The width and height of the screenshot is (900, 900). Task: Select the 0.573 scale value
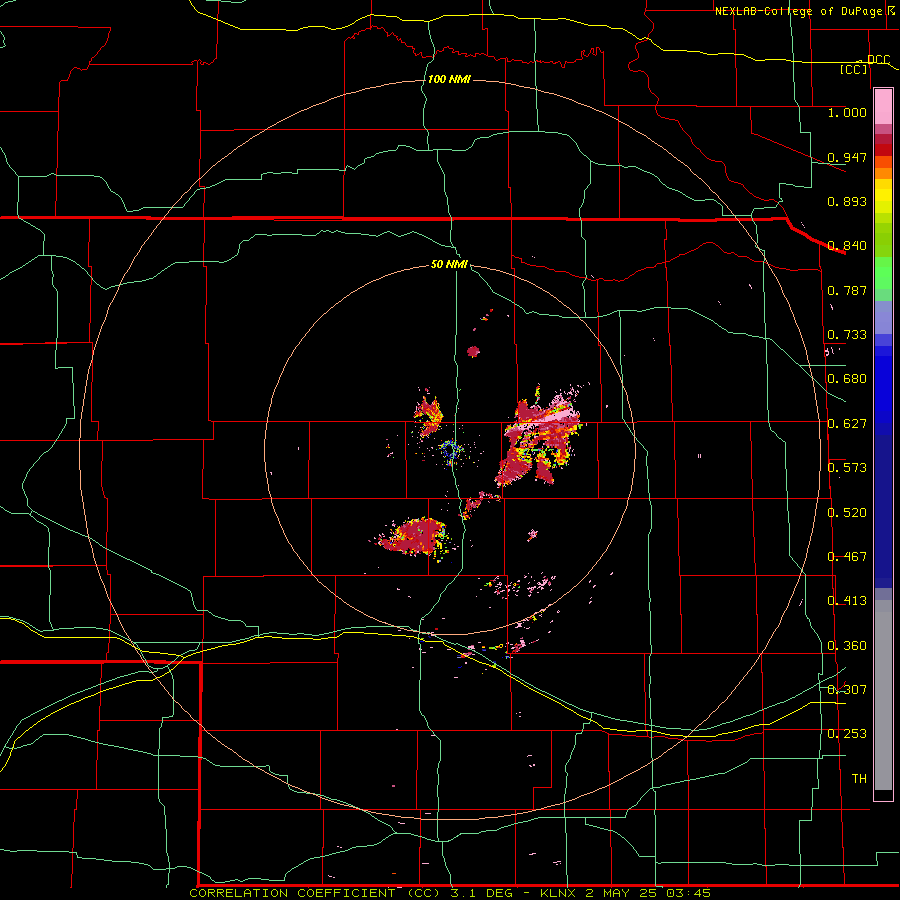(x=847, y=468)
